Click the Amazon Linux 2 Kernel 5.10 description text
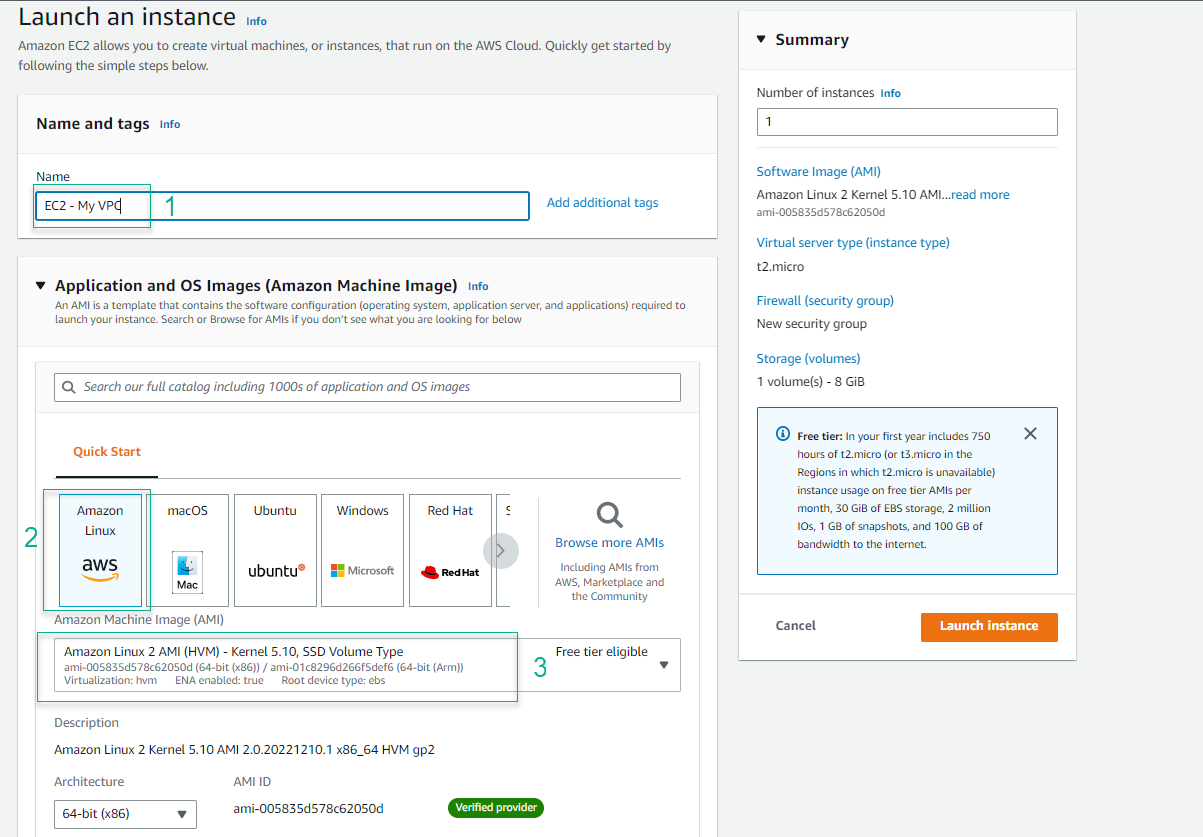 [x=244, y=749]
